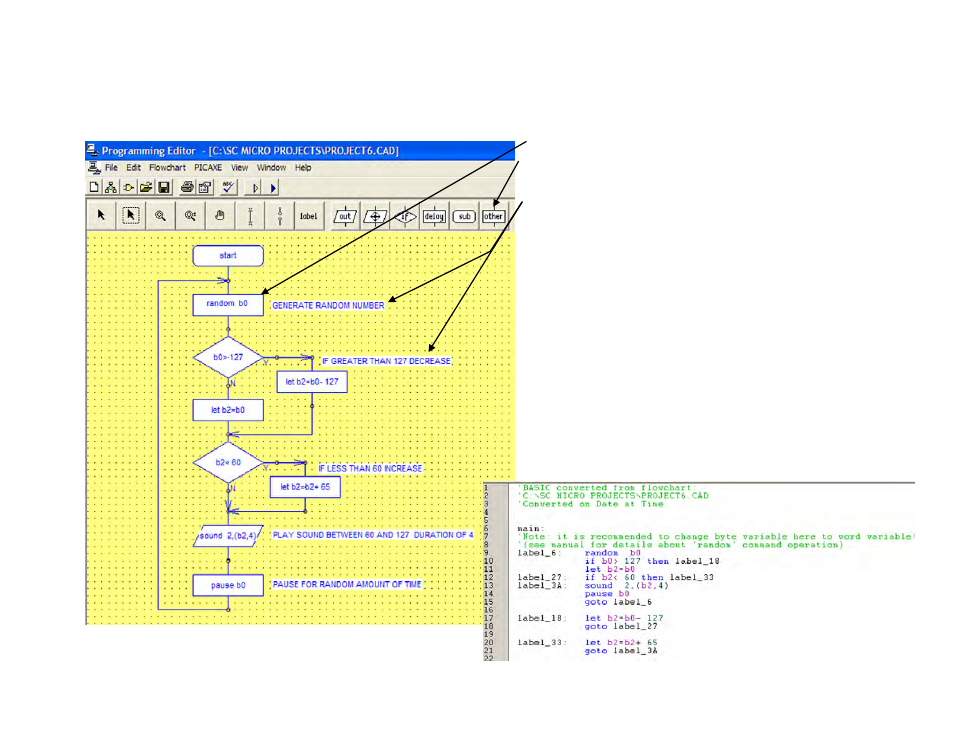
Task: Click the 'main:' line in code window
Action: point(531,528)
